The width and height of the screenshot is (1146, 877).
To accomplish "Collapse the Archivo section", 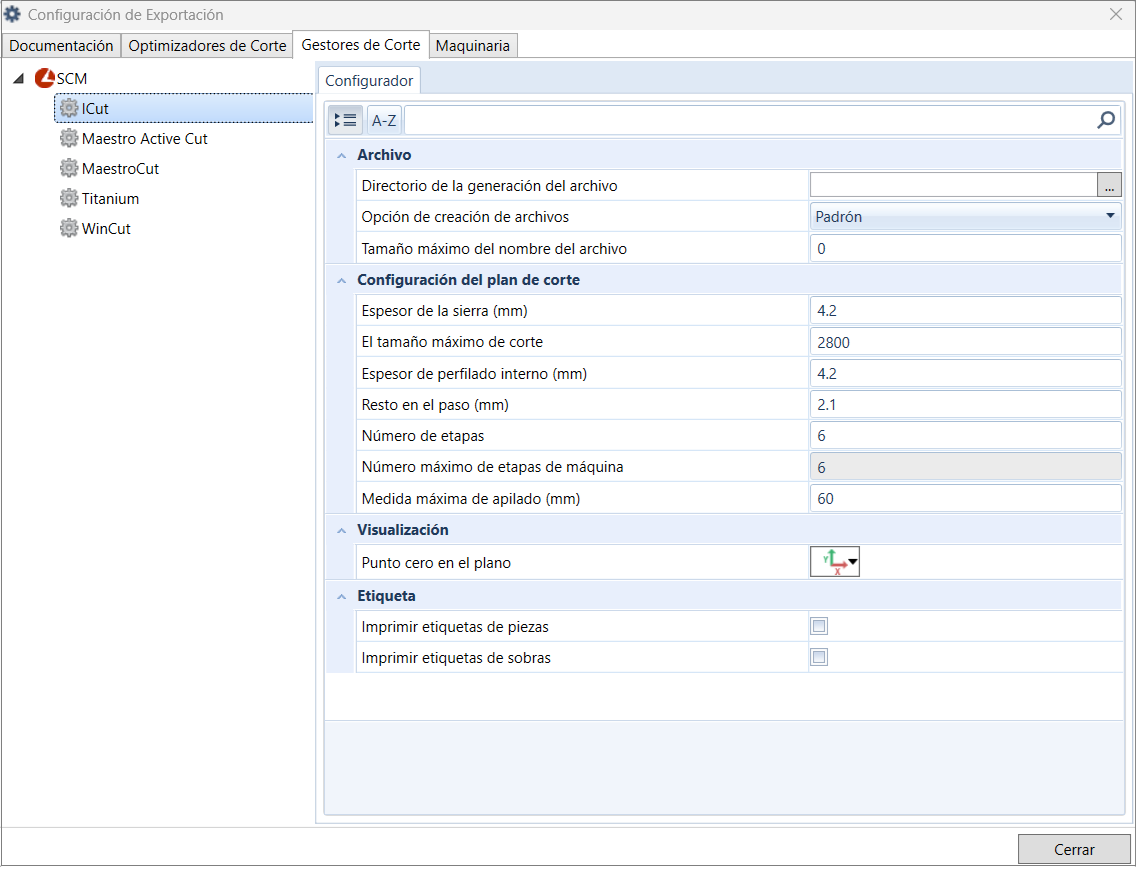I will (x=341, y=156).
